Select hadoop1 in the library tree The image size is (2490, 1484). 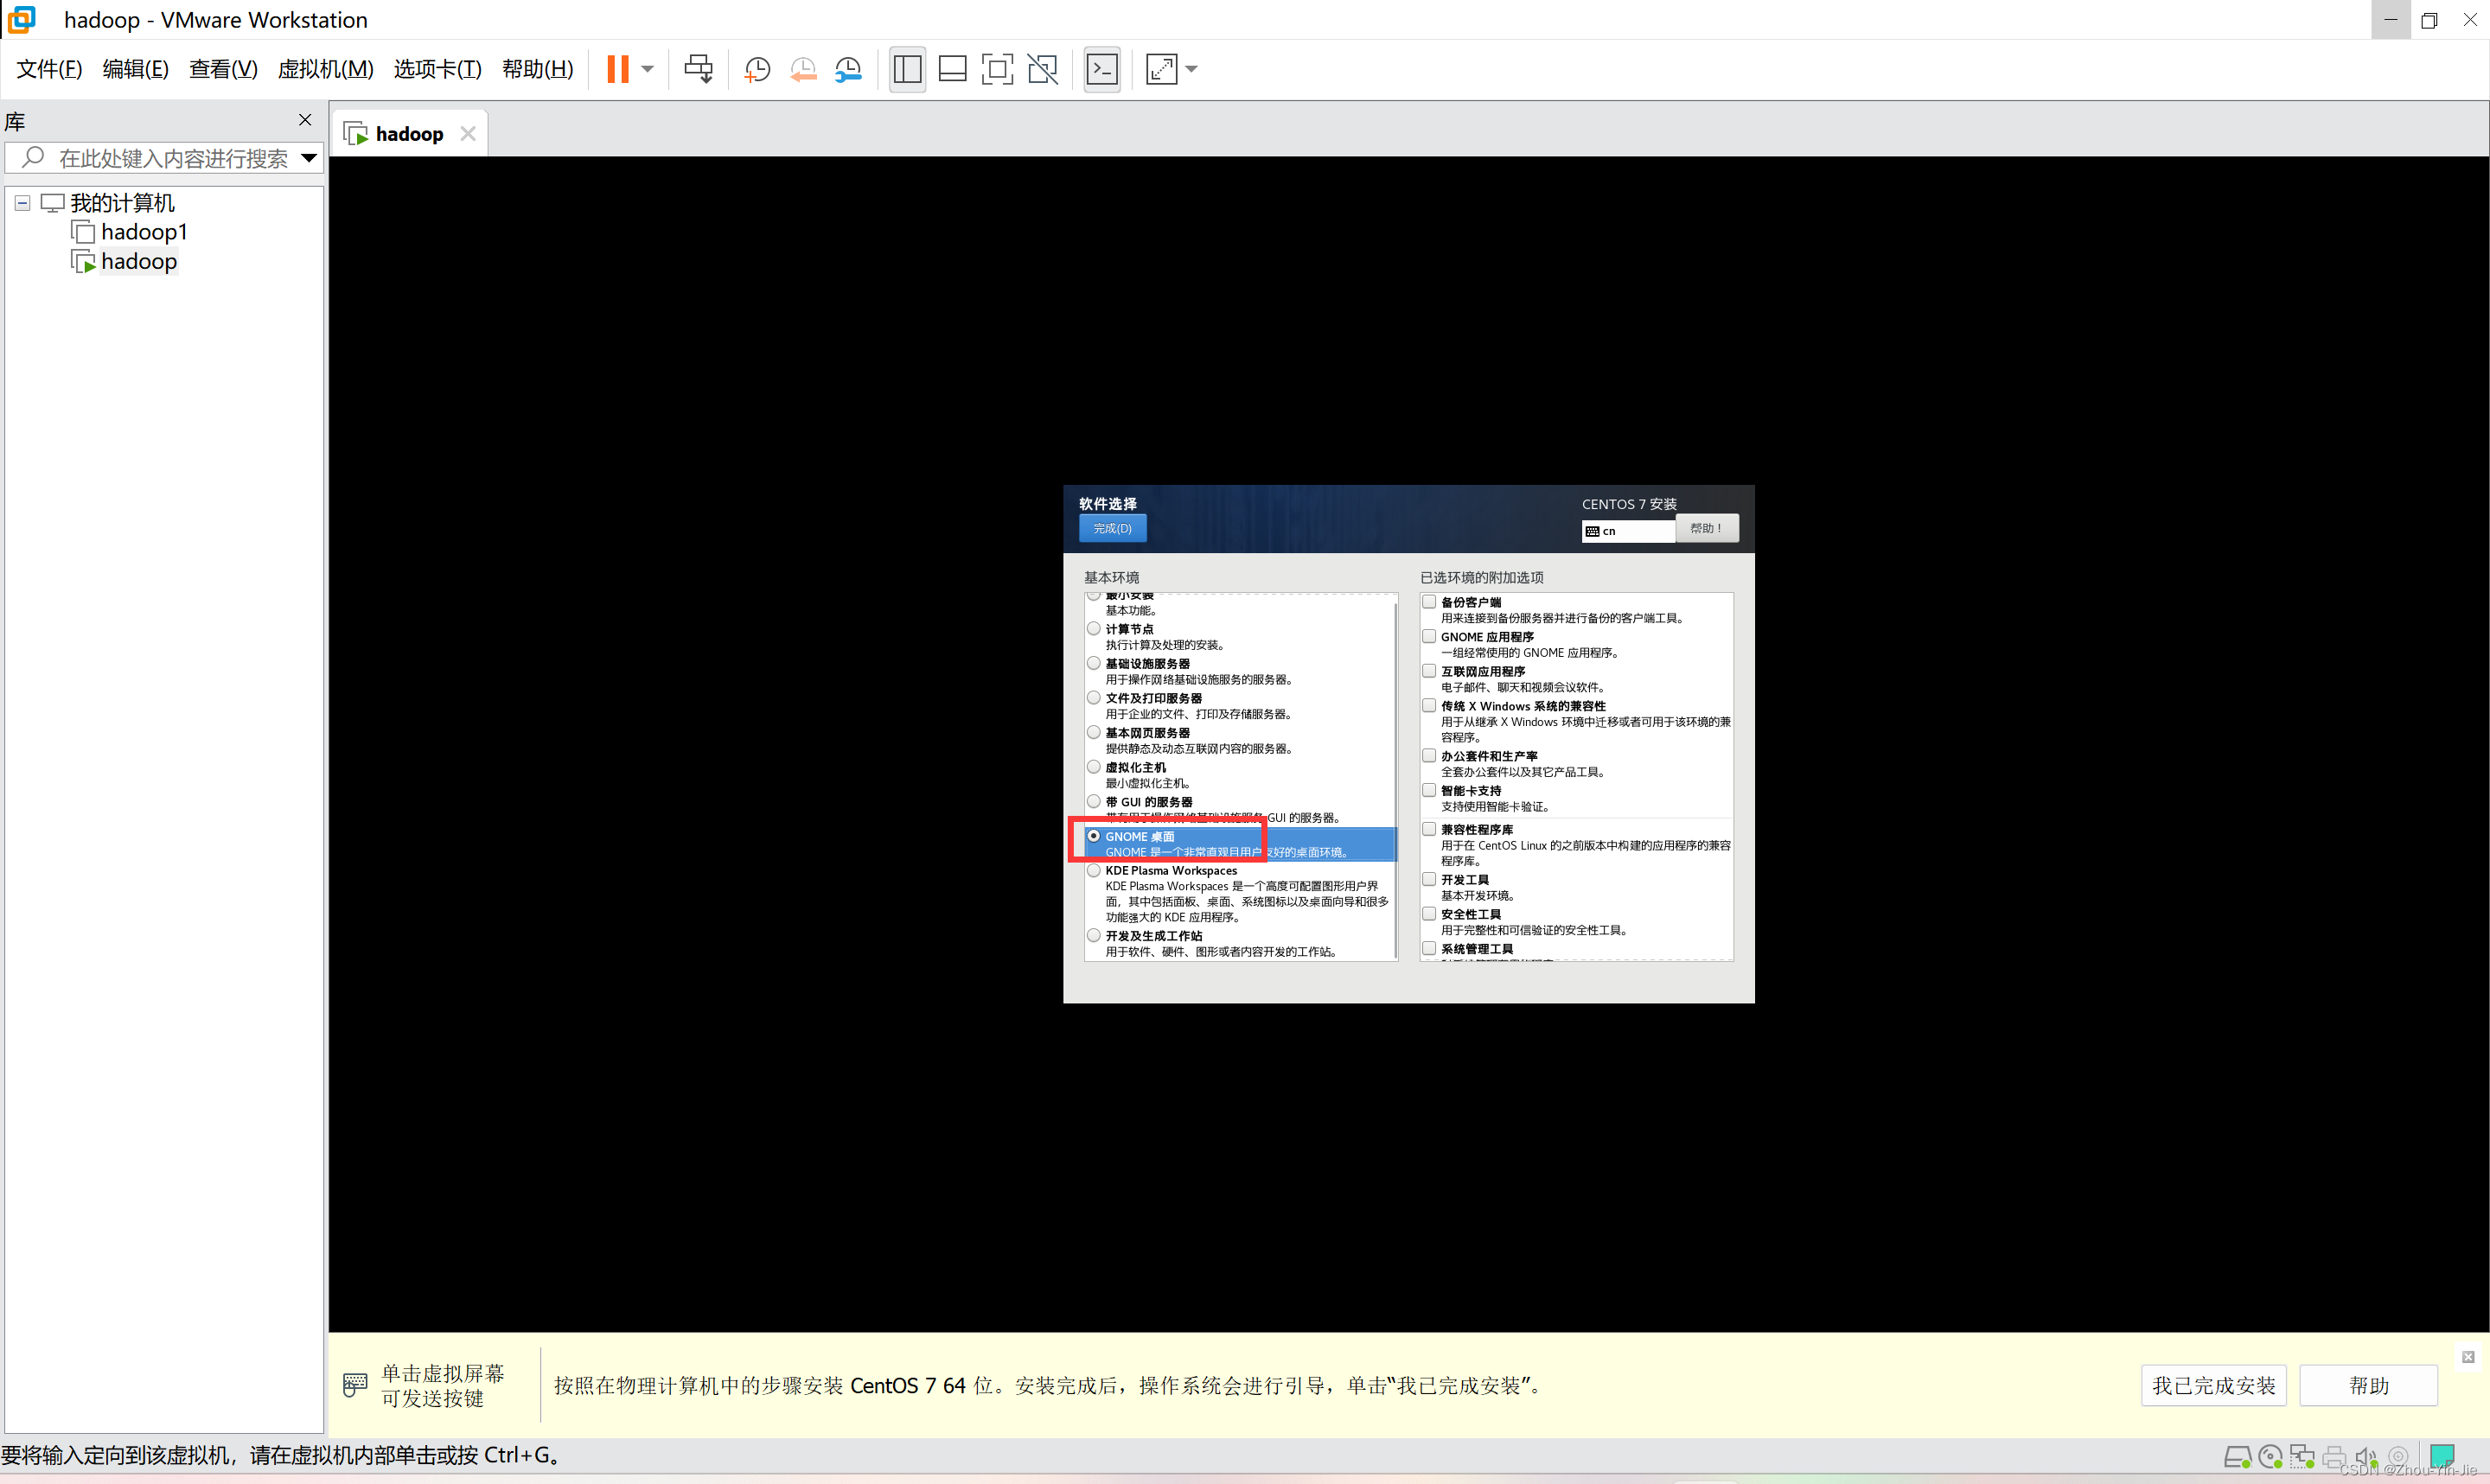tap(144, 232)
